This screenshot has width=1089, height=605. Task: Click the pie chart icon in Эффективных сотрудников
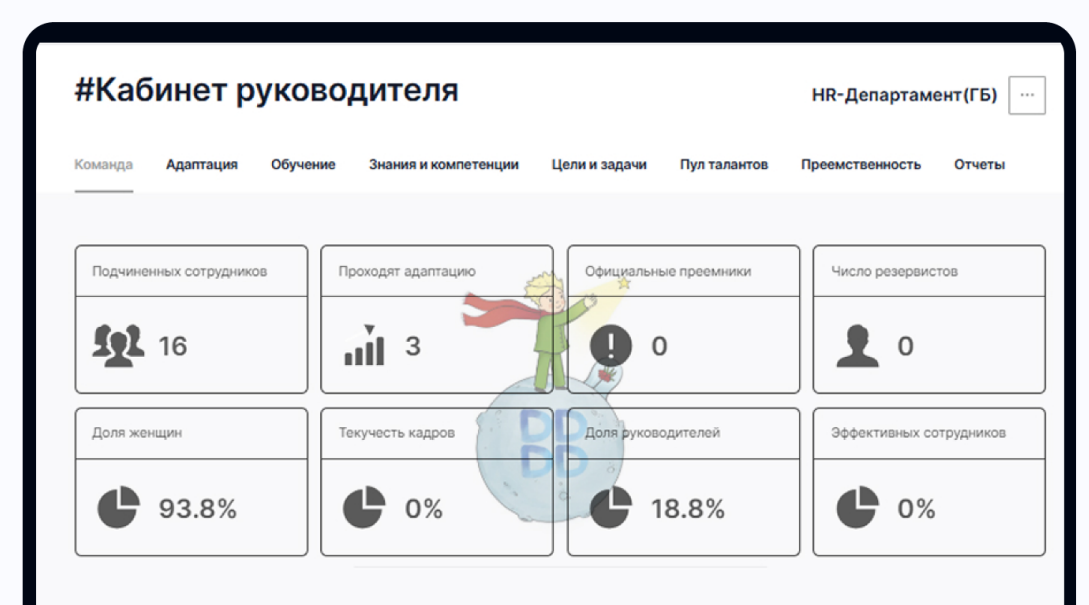[857, 507]
